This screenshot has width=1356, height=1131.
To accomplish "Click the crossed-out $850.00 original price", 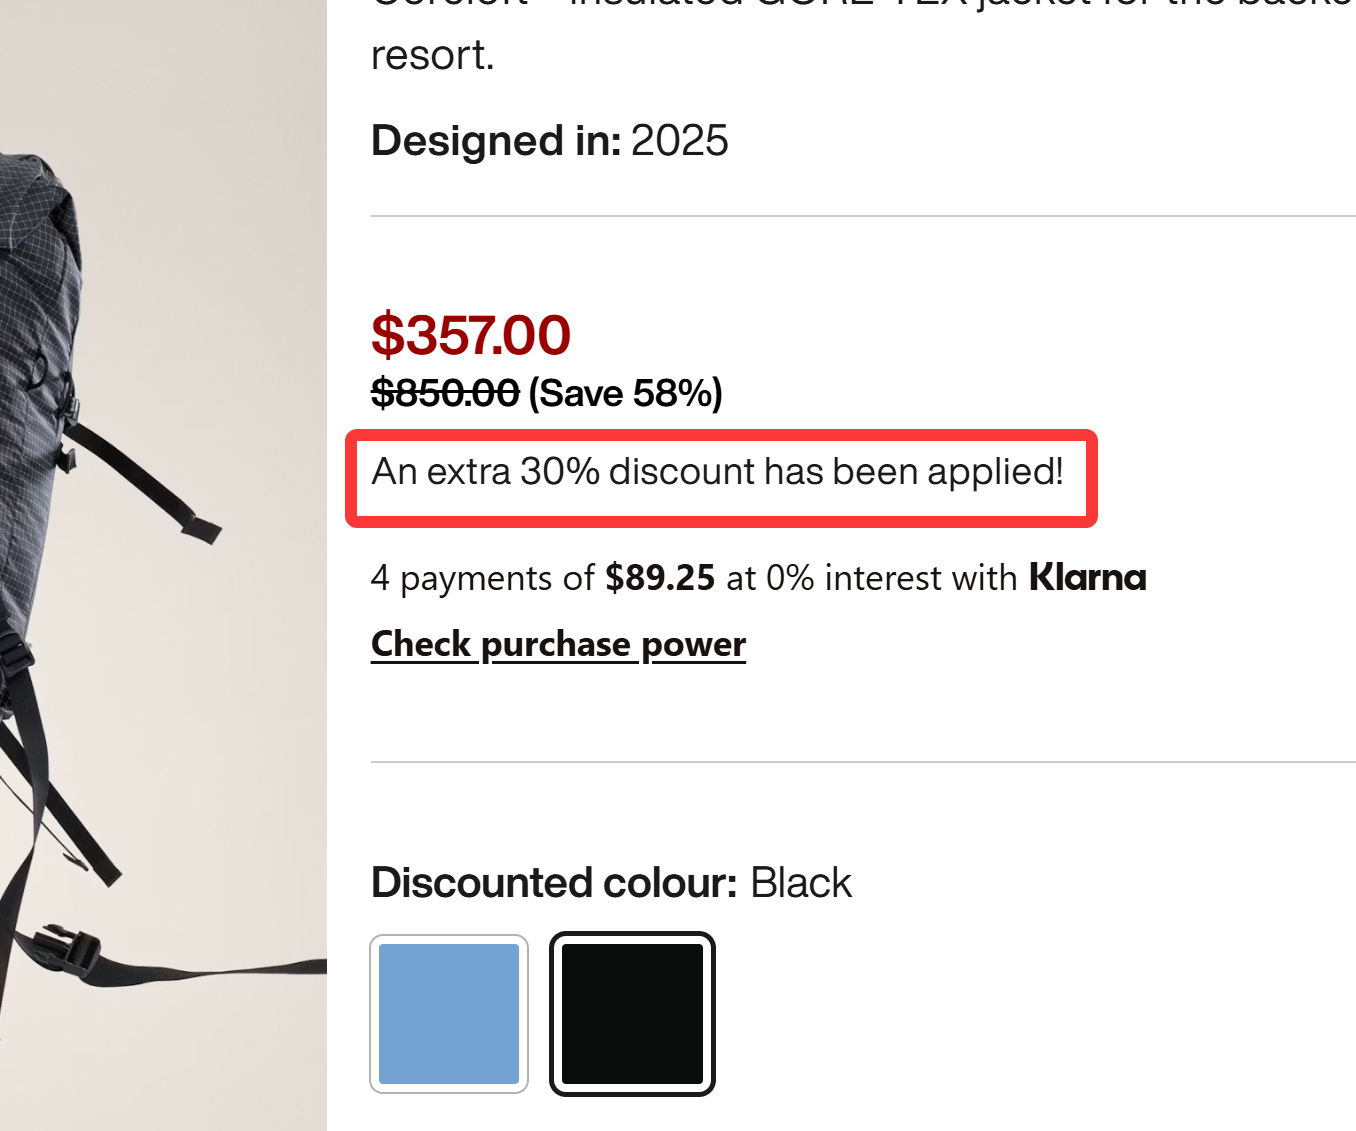I will pos(445,394).
